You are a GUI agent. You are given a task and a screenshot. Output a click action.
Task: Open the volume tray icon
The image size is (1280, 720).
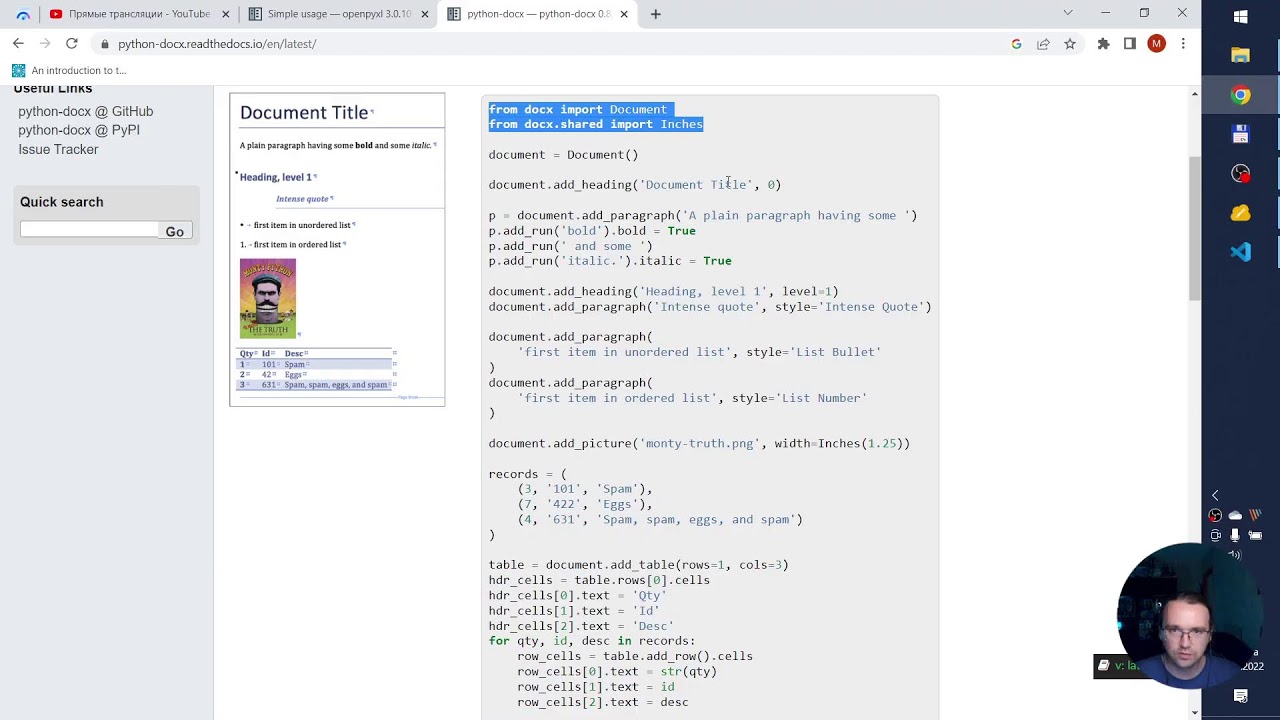coord(1235,555)
